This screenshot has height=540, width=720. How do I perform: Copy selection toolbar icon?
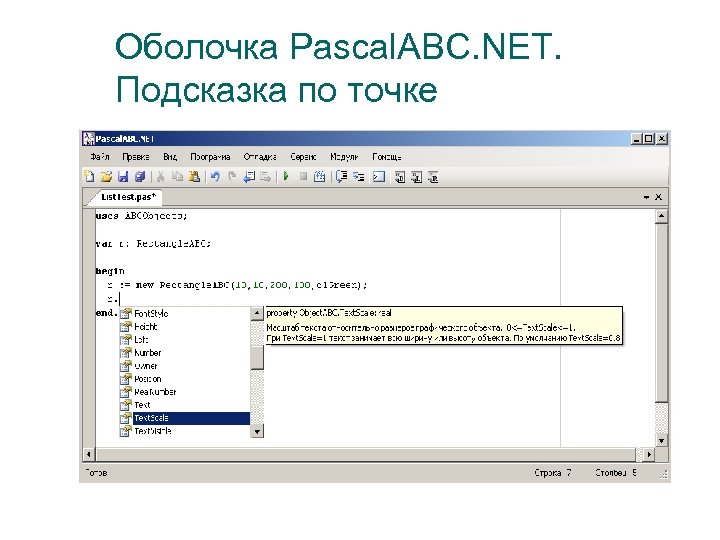177,176
